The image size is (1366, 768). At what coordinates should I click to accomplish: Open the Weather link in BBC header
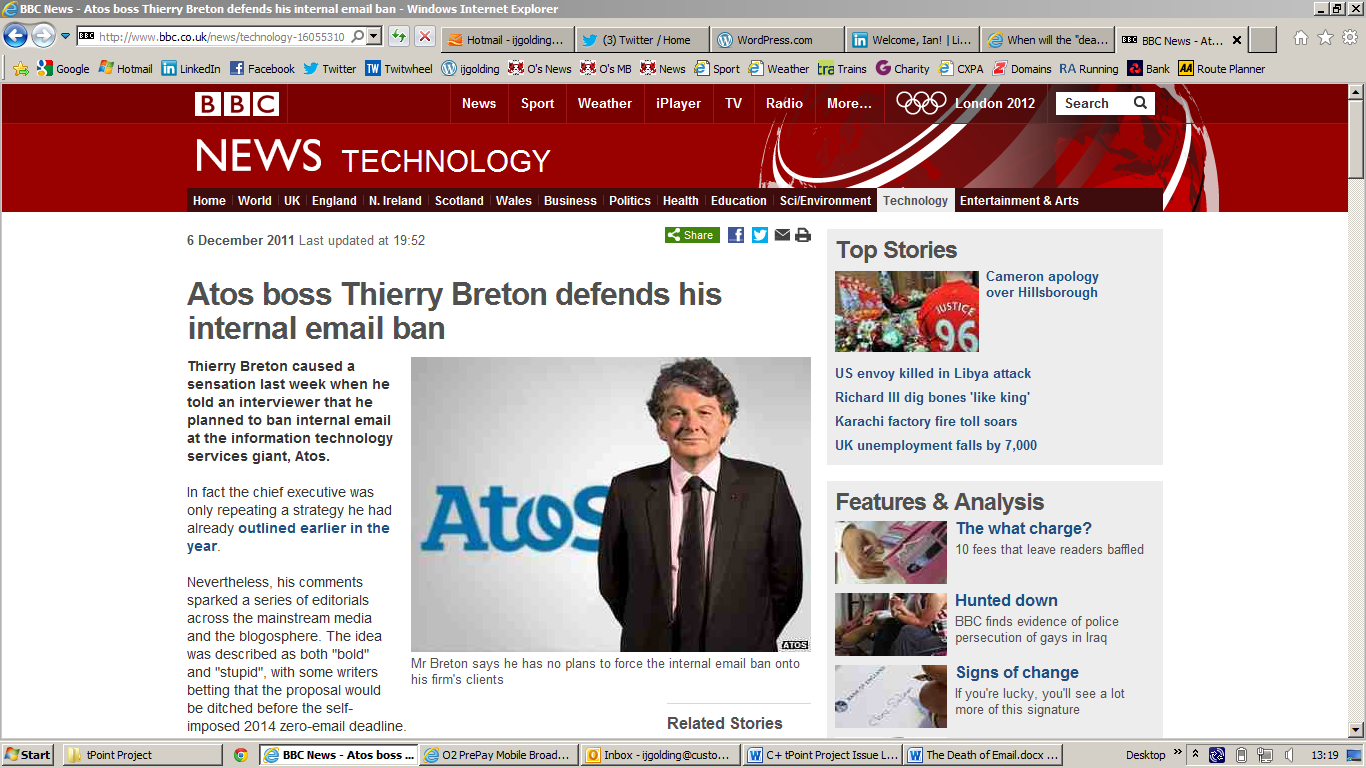tap(604, 103)
